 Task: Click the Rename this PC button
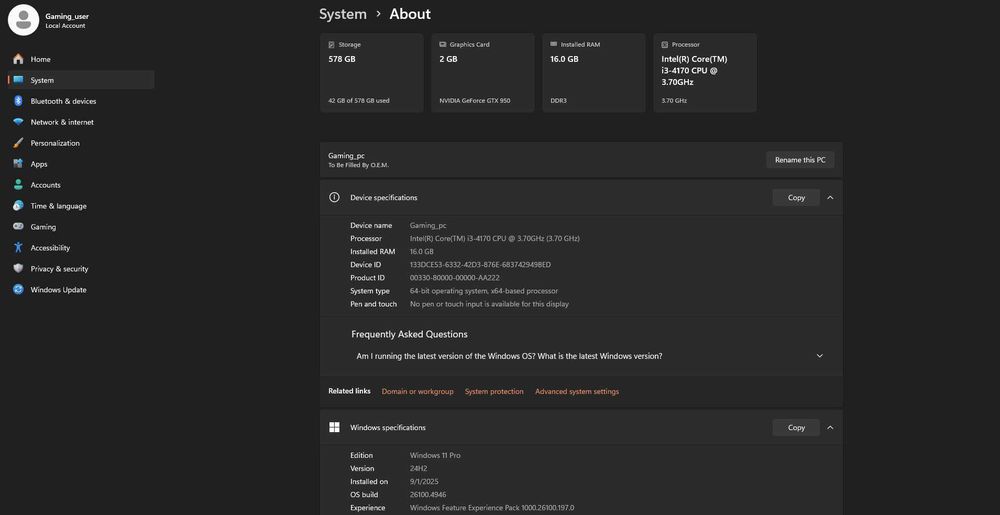[800, 160]
